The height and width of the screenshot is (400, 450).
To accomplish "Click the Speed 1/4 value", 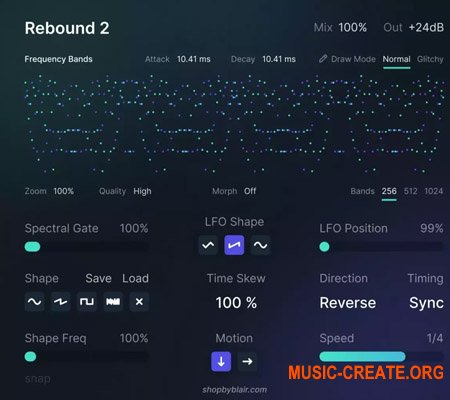I will 435,338.
